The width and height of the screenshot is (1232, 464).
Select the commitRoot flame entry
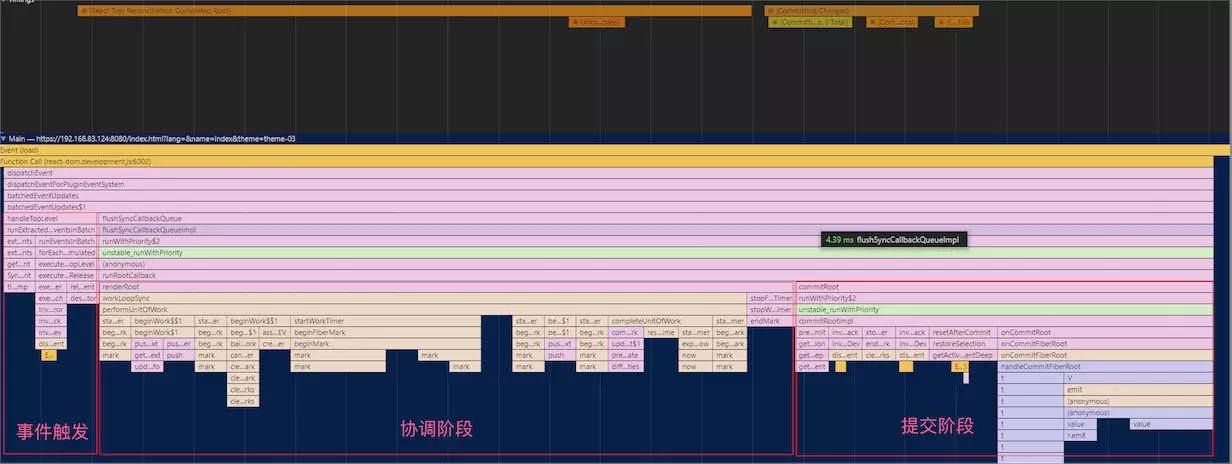1005,286
